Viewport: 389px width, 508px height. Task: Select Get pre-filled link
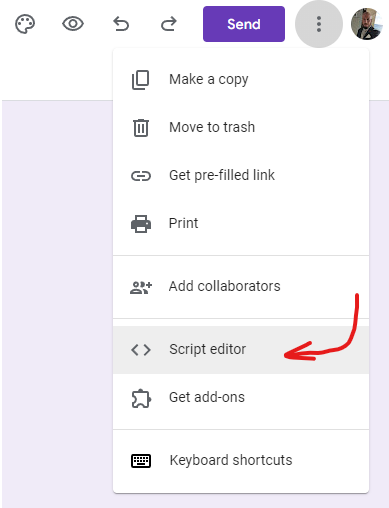pyautogui.click(x=241, y=175)
